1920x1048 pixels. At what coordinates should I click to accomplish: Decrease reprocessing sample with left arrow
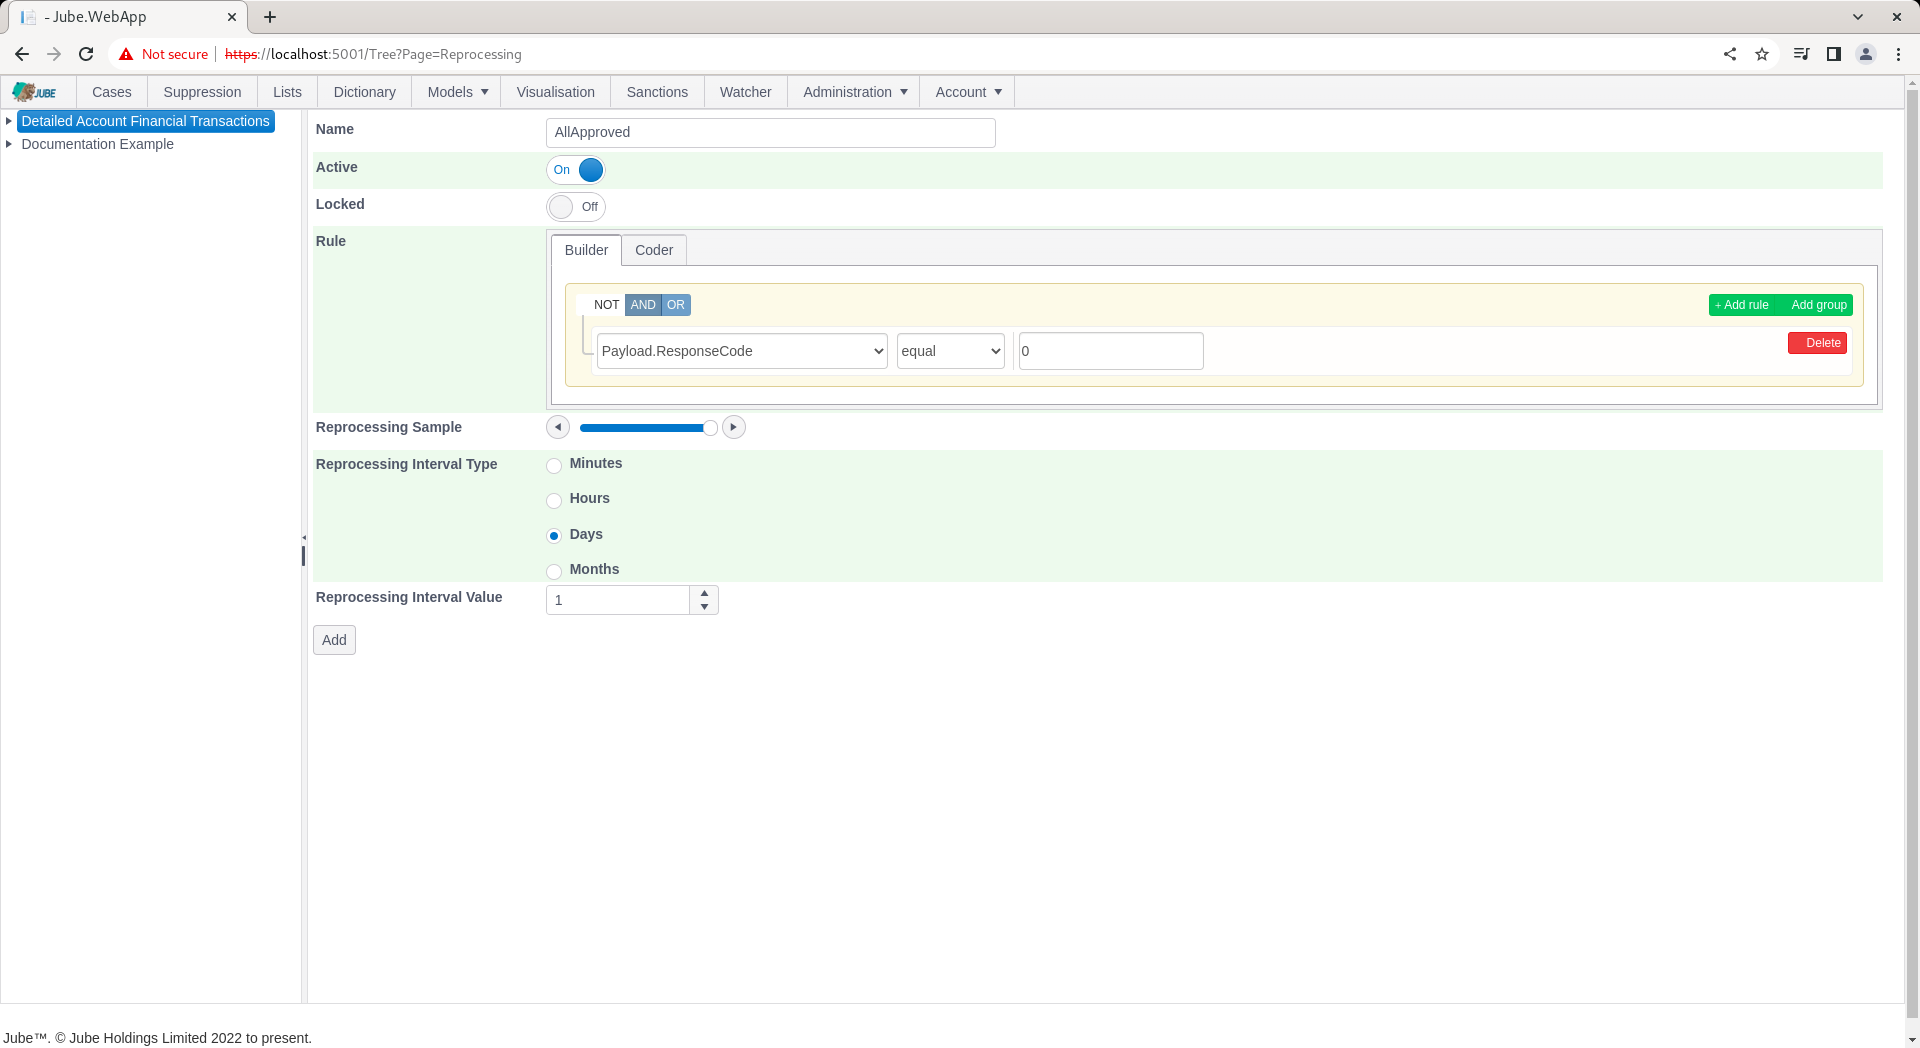558,427
